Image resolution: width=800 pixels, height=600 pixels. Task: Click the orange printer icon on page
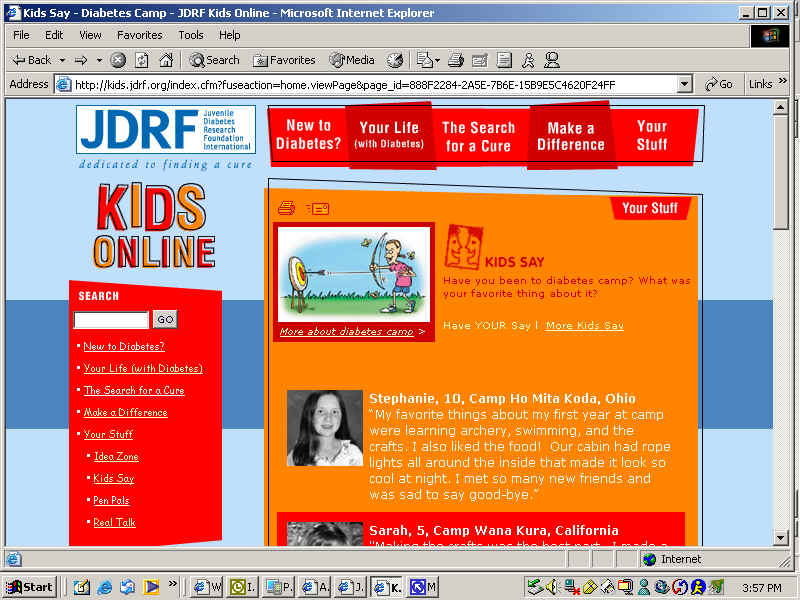coord(286,208)
